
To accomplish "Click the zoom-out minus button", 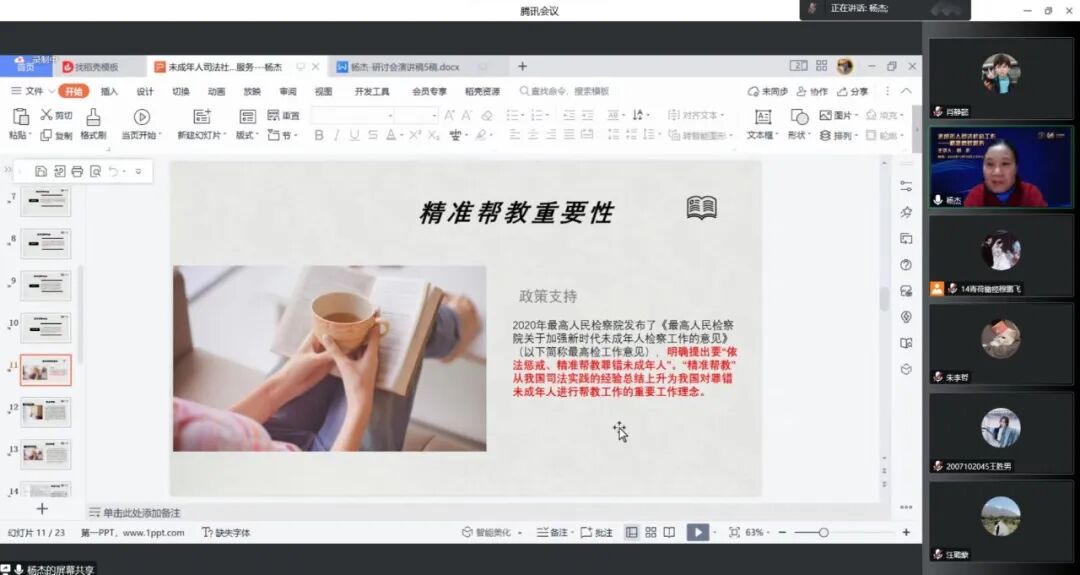I will [x=782, y=532].
